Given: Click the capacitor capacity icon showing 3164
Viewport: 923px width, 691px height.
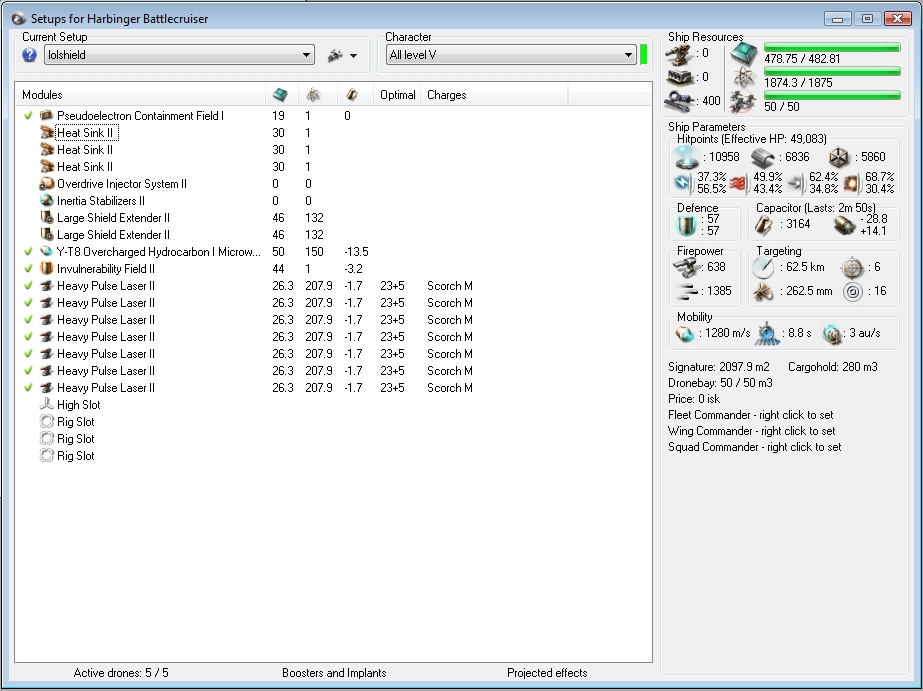Looking at the screenshot, I should point(763,224).
